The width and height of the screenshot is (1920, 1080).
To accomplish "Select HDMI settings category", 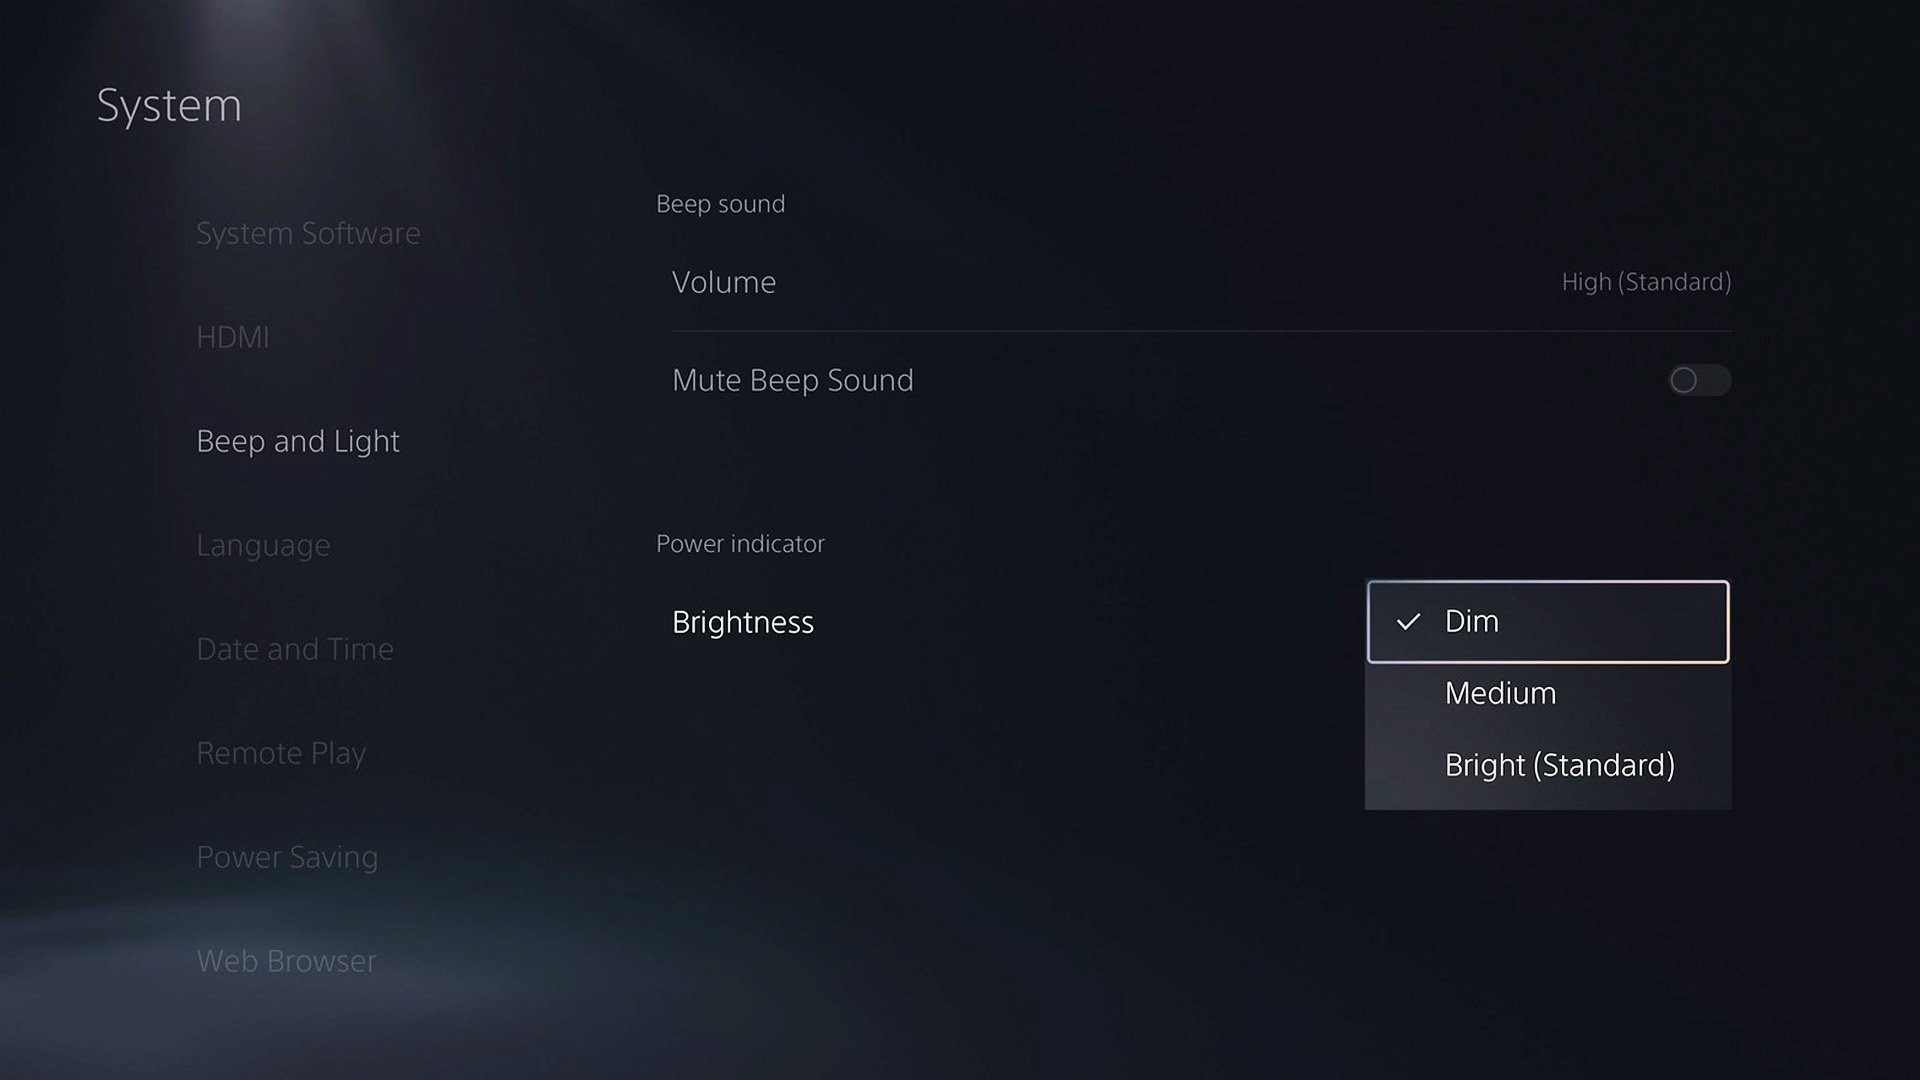I will tap(233, 336).
